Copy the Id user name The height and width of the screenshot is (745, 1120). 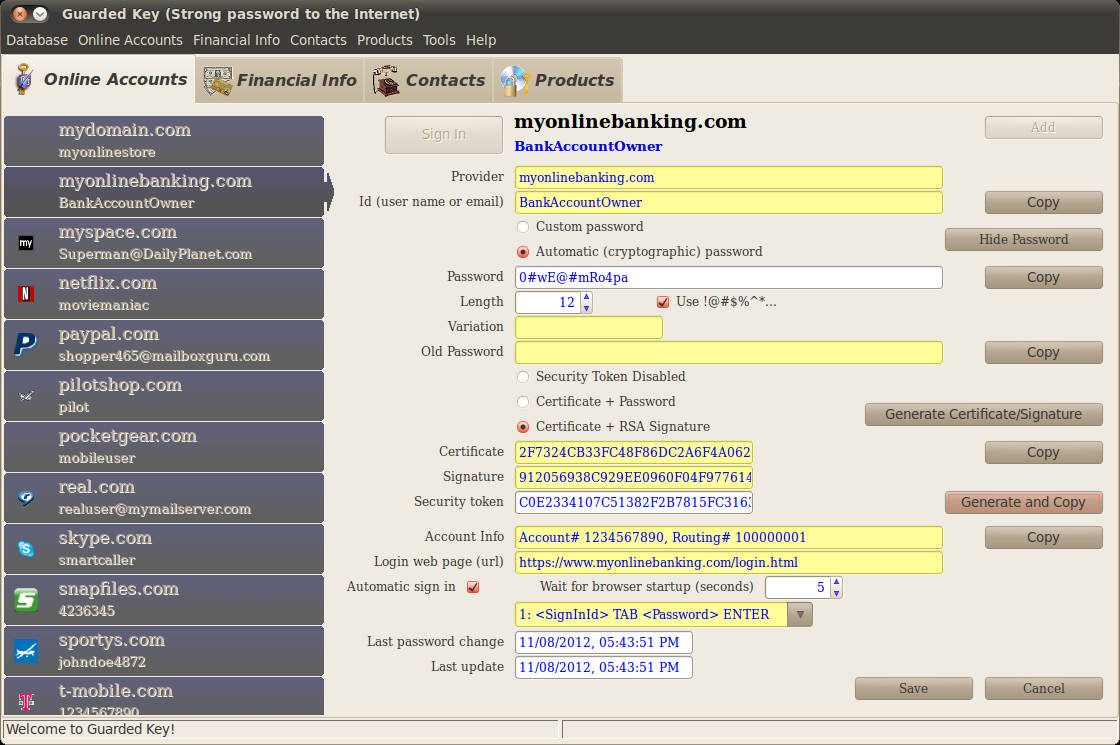pos(1043,202)
